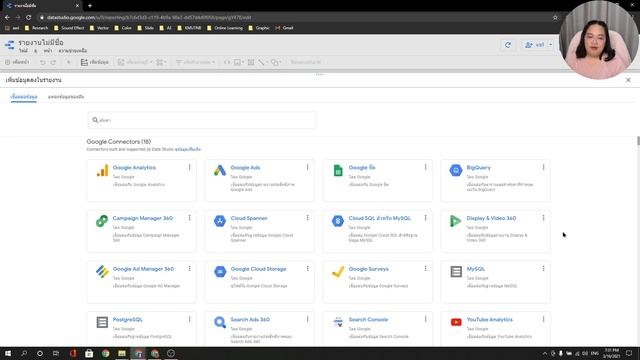640x360 pixels.
Task: Click the Gmail bookmark
Action: tap(284, 28)
